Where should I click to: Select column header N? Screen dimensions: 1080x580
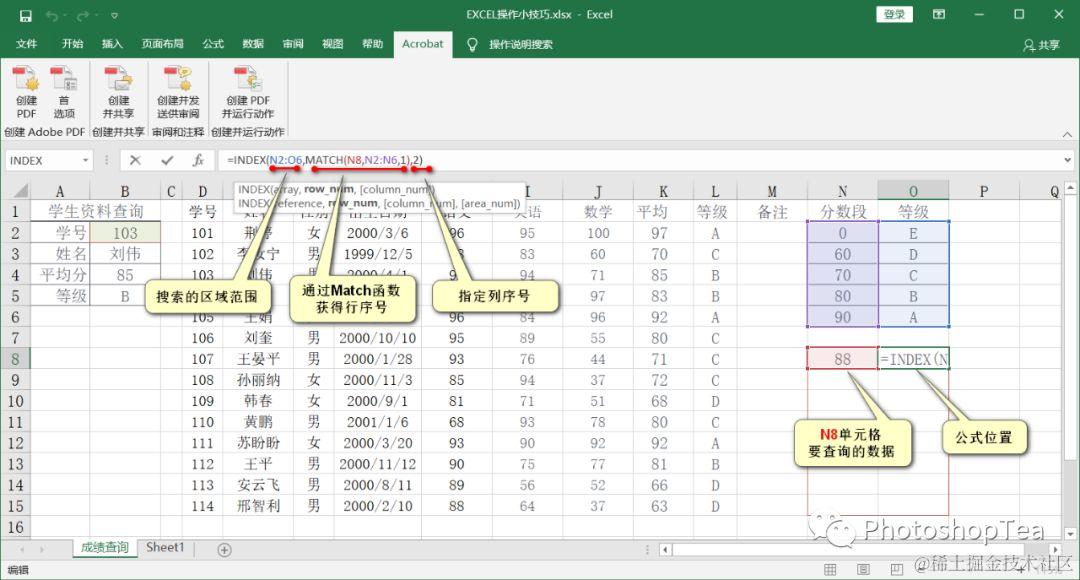point(842,191)
